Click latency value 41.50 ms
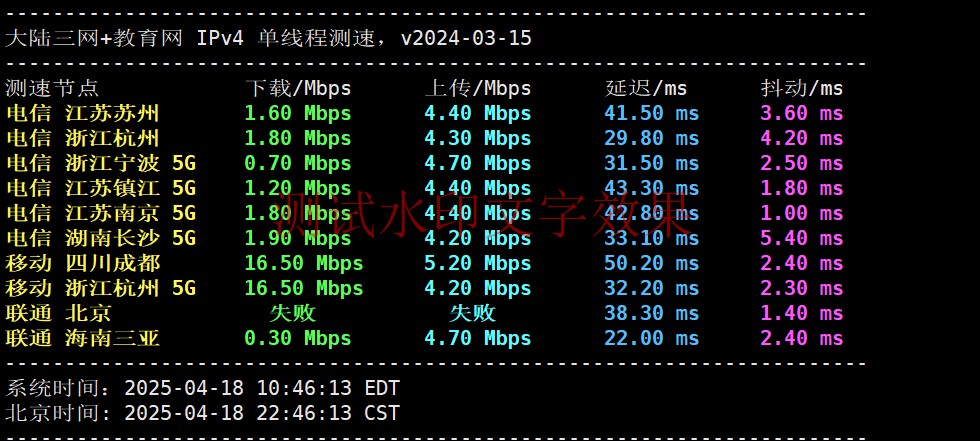Image resolution: width=980 pixels, height=441 pixels. [652, 113]
